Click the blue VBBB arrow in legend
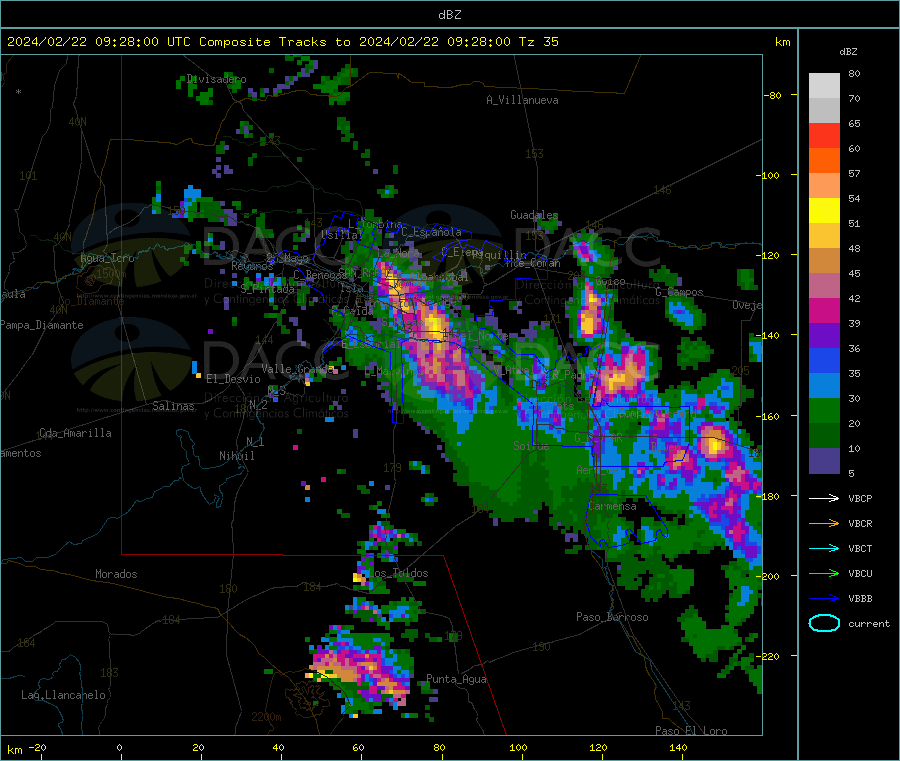The width and height of the screenshot is (900, 761). (824, 598)
